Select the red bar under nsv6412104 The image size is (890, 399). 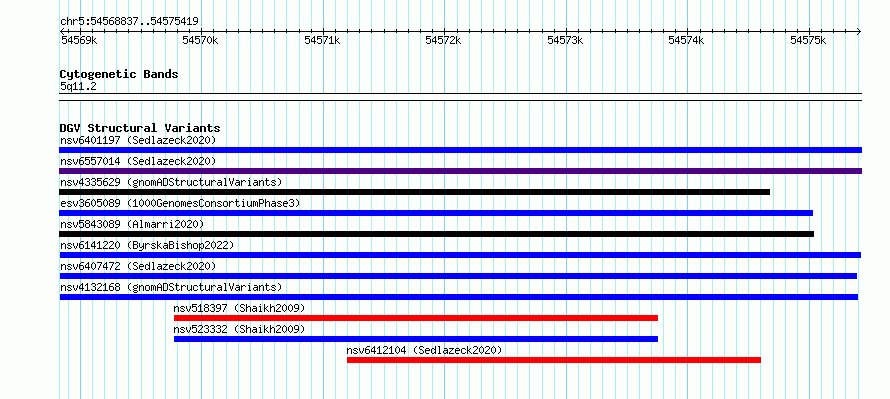tap(553, 360)
